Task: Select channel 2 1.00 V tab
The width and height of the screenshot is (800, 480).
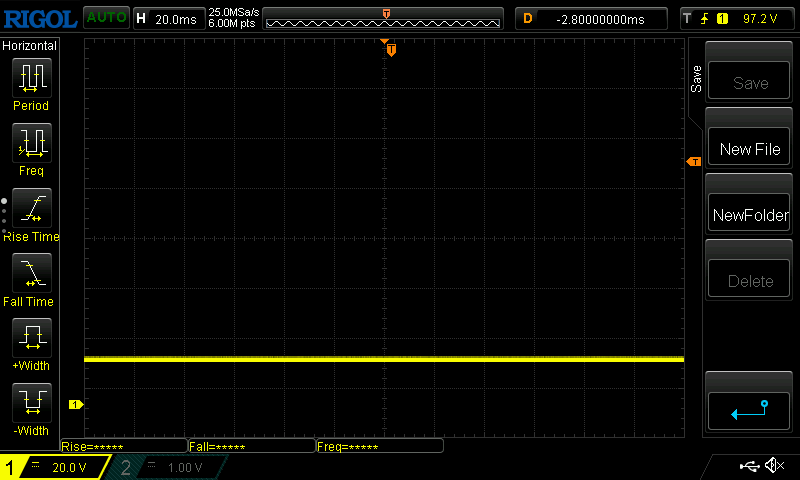Action: coord(168,467)
